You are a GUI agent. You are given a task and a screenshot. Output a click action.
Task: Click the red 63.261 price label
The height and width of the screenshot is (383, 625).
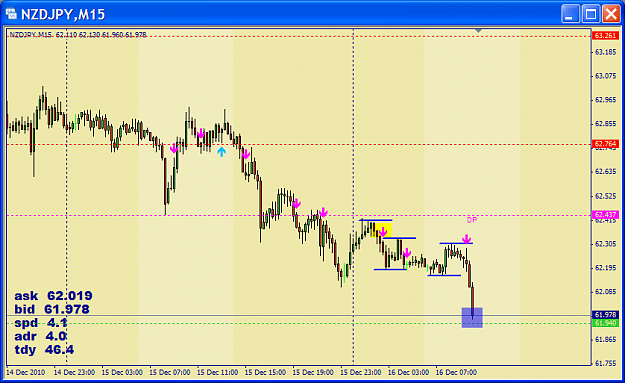[605, 35]
